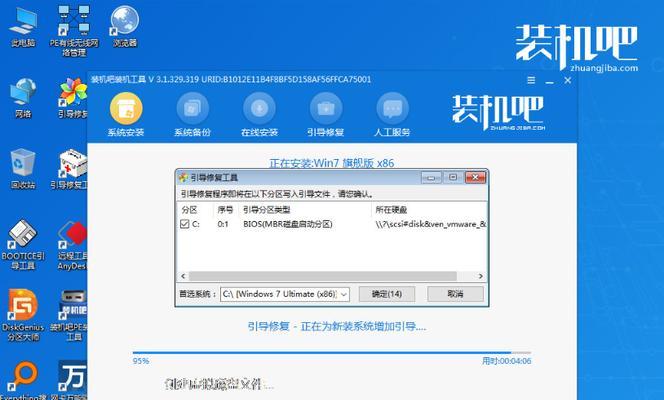Select the 人工服务 toolbar icon
This screenshot has width=664, height=400.
coord(392,114)
